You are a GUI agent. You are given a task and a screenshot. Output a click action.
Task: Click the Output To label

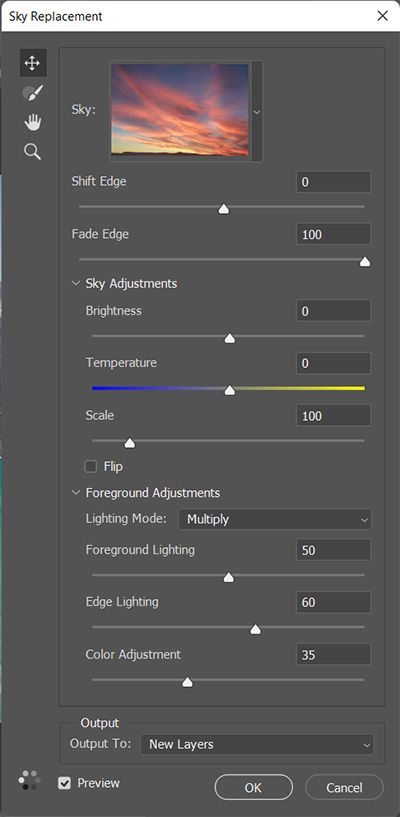[x=101, y=744]
